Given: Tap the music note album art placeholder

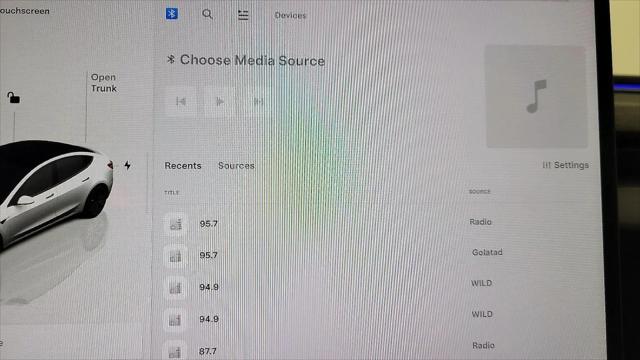Looking at the screenshot, I should click(536, 96).
